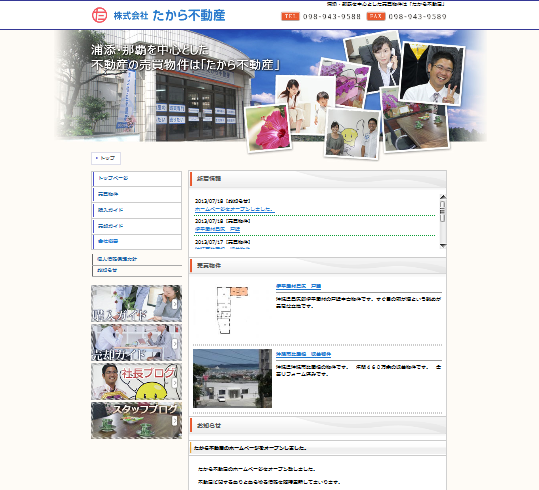Click the white house property photo
The height and width of the screenshot is (490, 539).
pyautogui.click(x=232, y=378)
